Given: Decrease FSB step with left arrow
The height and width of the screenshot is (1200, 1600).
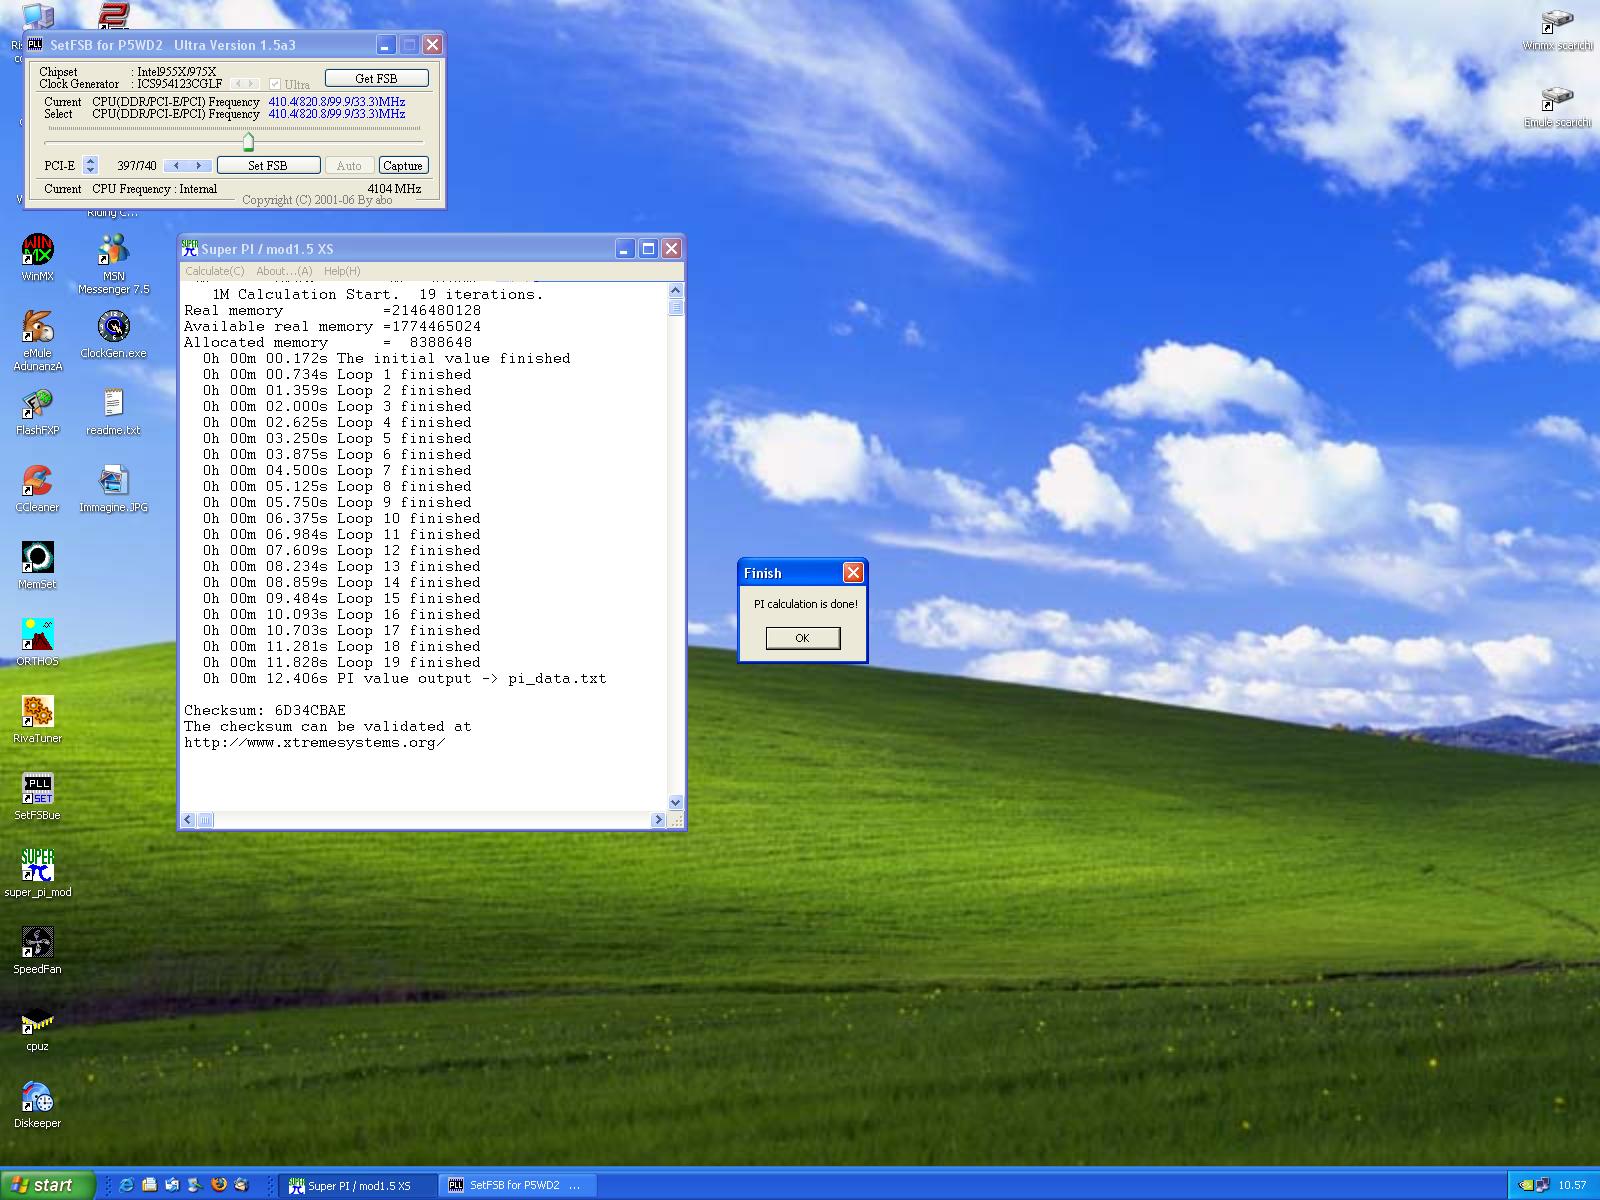Looking at the screenshot, I should pos(176,166).
